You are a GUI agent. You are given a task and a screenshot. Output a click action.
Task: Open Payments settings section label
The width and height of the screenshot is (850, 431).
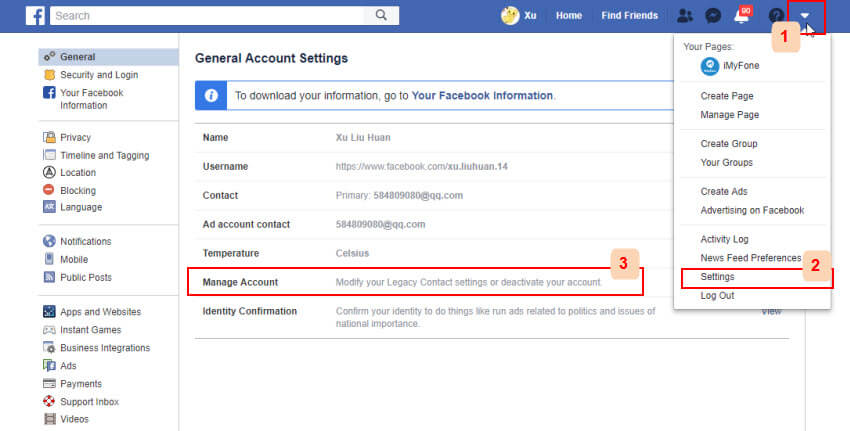tap(81, 384)
